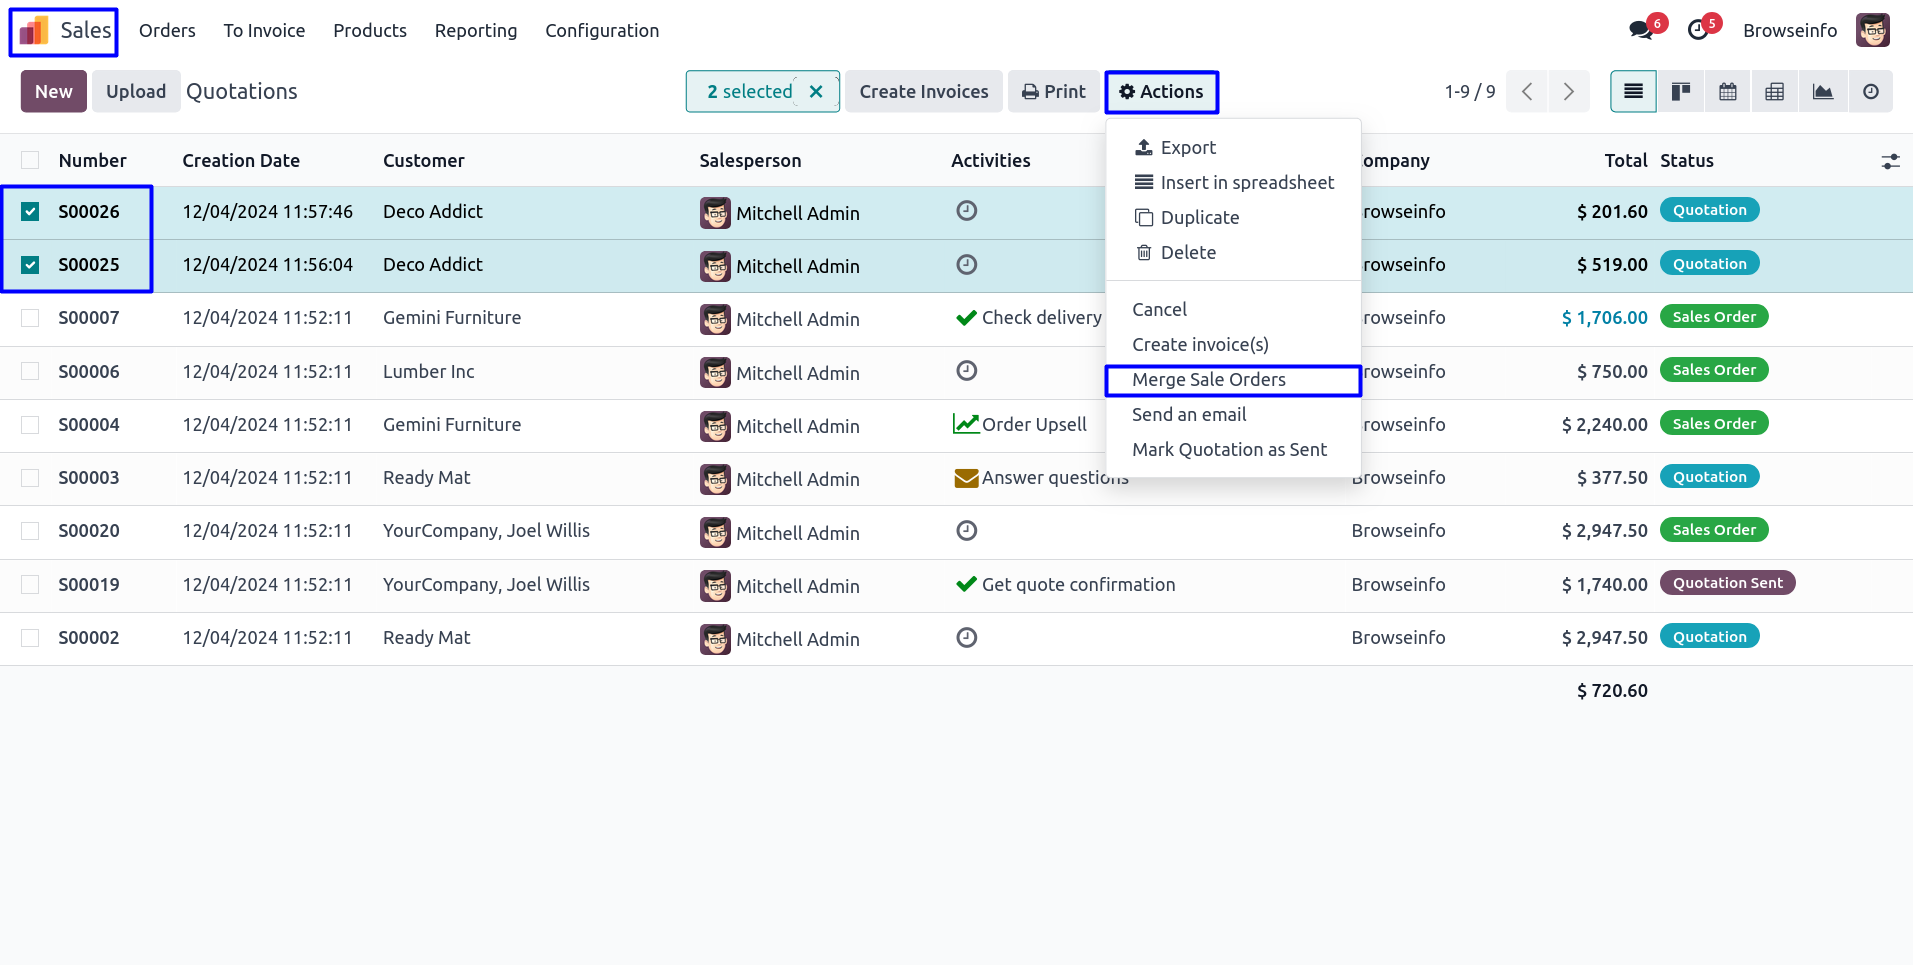Image resolution: width=1913 pixels, height=965 pixels.
Task: Check the S00006 row checkbox
Action: pyautogui.click(x=30, y=372)
